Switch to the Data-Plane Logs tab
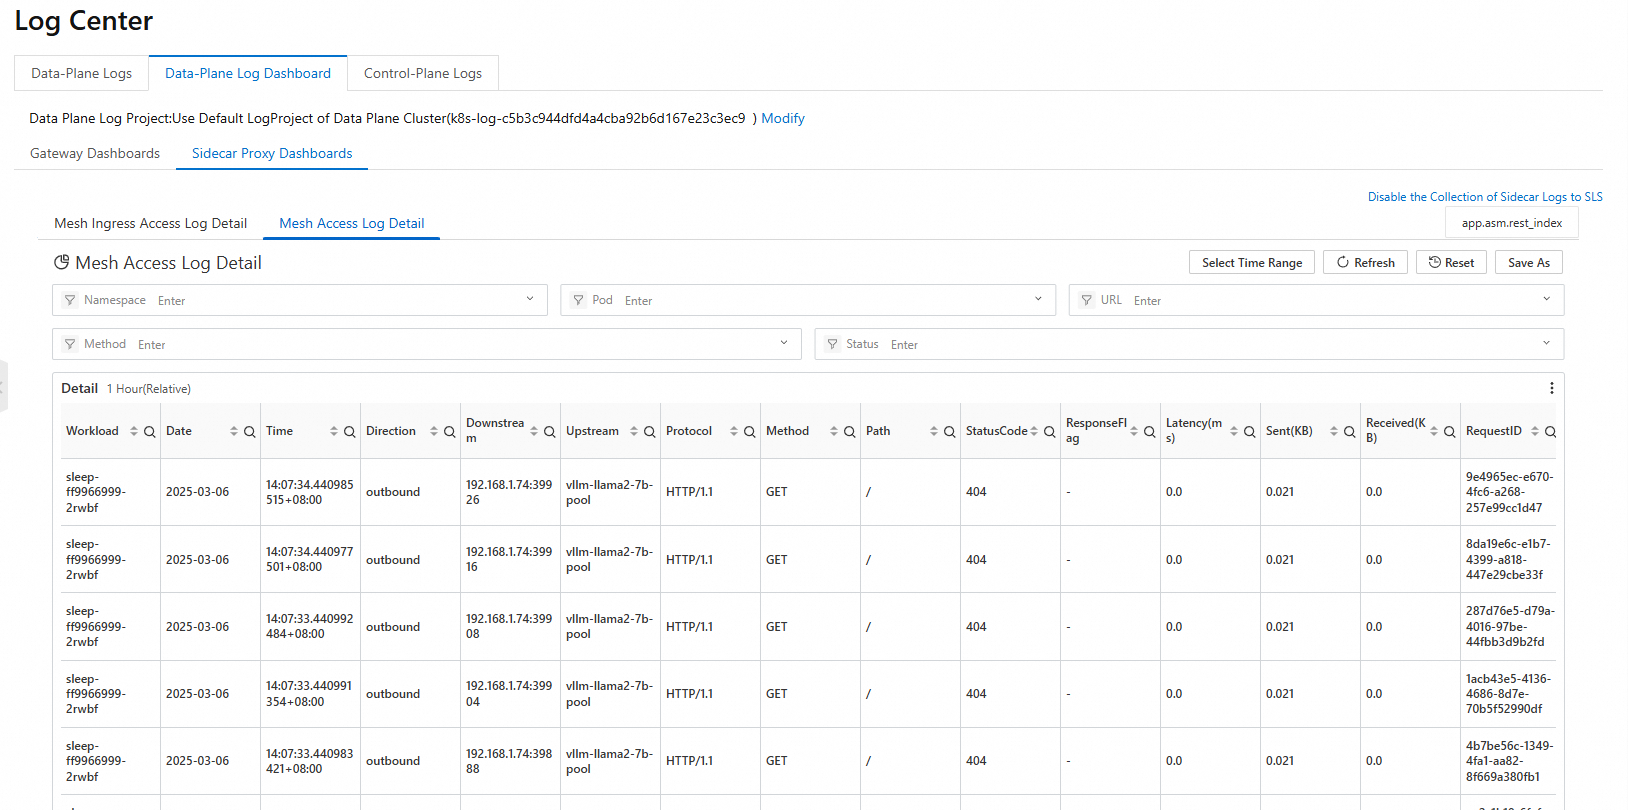This screenshot has height=810, width=1628. point(82,73)
